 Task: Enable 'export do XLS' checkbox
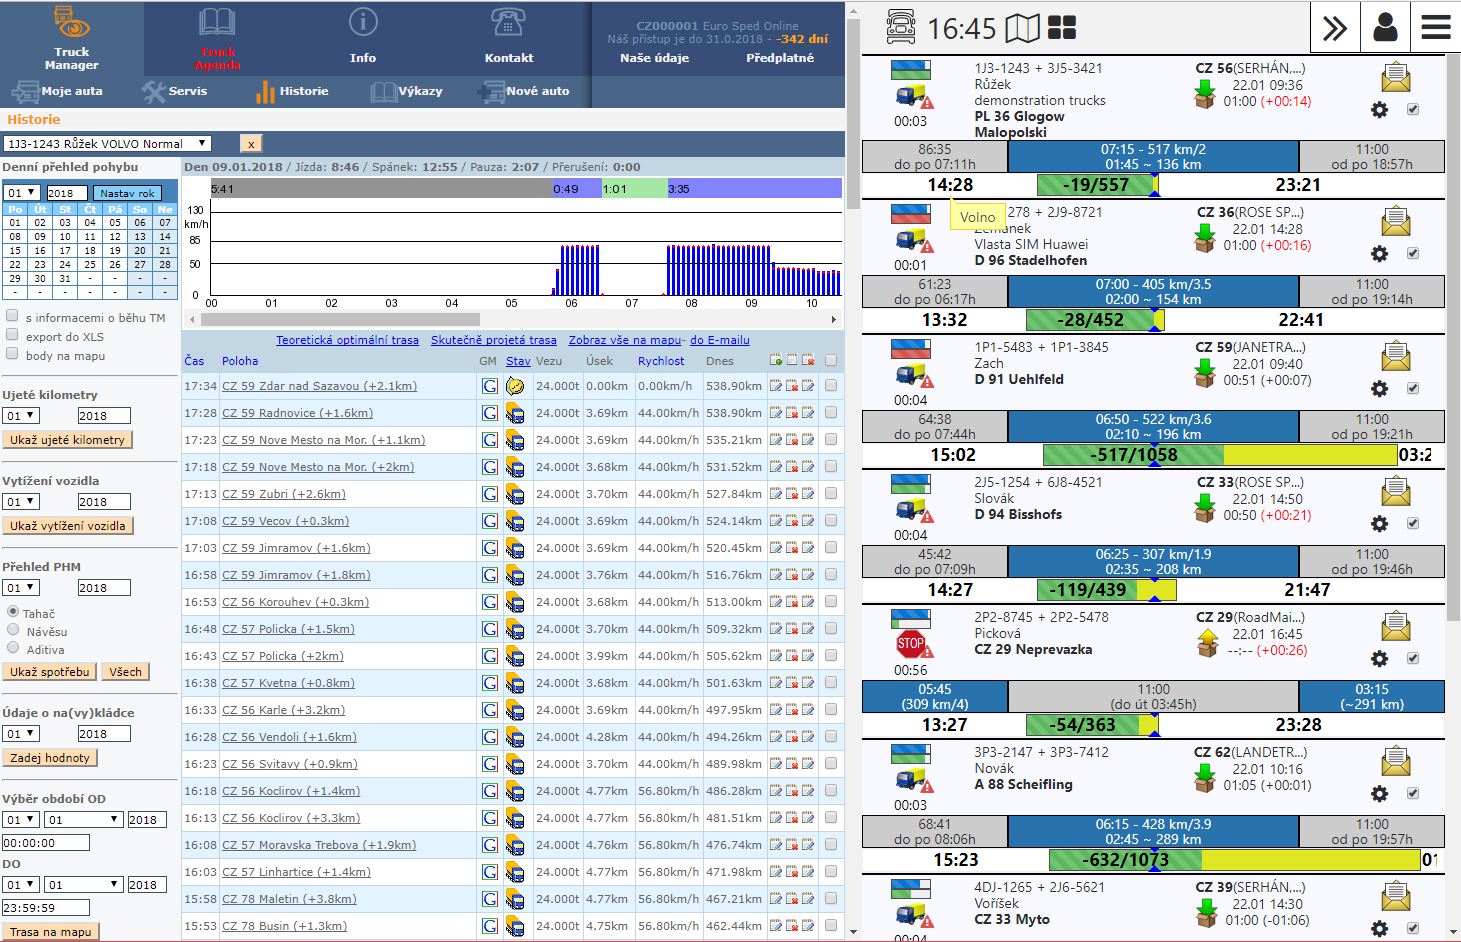pyautogui.click(x=12, y=335)
